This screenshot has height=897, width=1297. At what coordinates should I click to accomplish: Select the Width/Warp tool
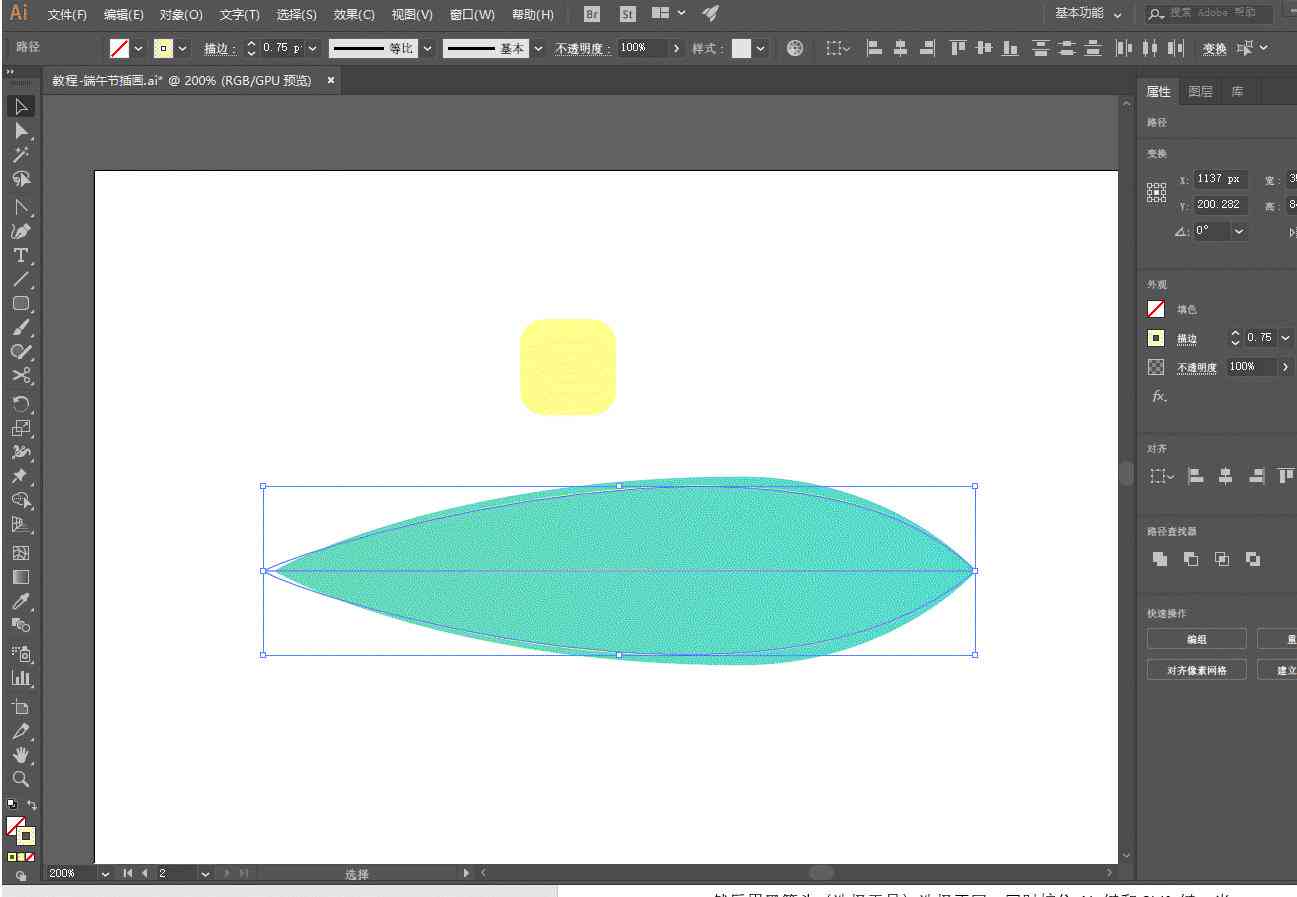pos(20,452)
